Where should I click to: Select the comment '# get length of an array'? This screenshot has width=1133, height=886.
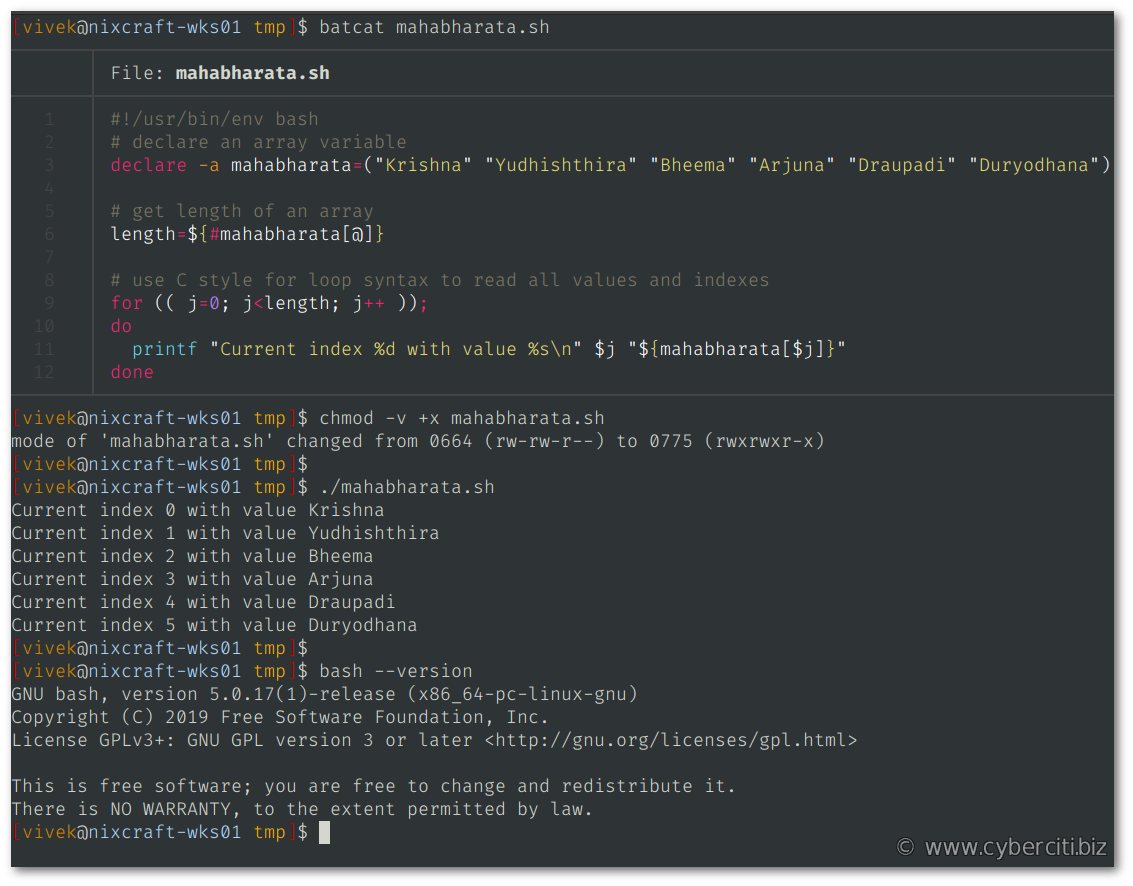click(242, 211)
